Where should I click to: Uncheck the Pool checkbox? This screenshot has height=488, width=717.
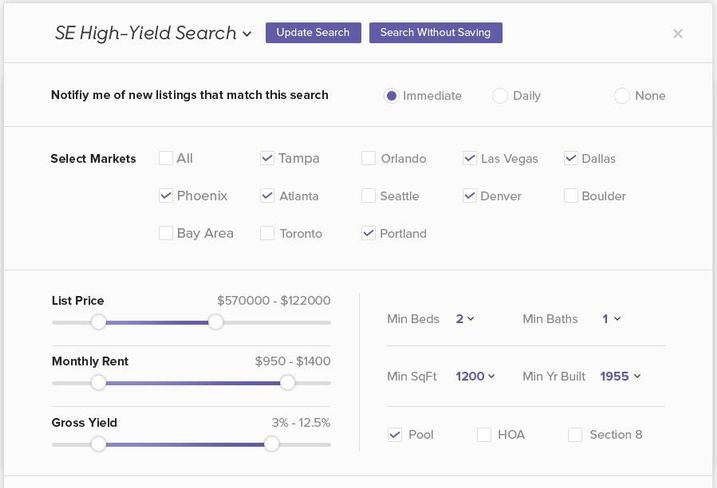click(x=395, y=434)
